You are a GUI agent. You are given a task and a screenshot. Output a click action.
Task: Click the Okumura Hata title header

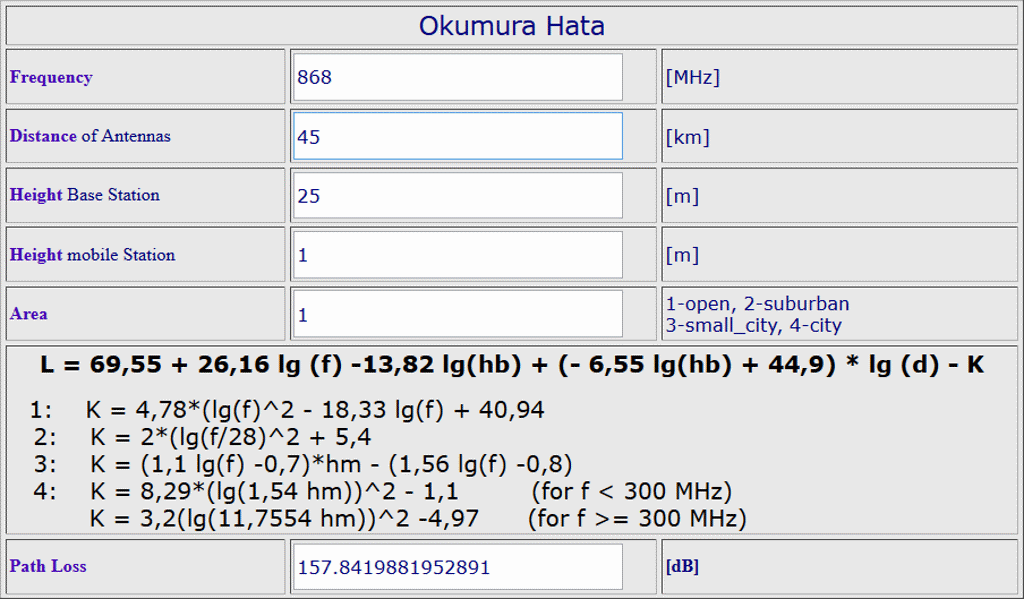[511, 26]
